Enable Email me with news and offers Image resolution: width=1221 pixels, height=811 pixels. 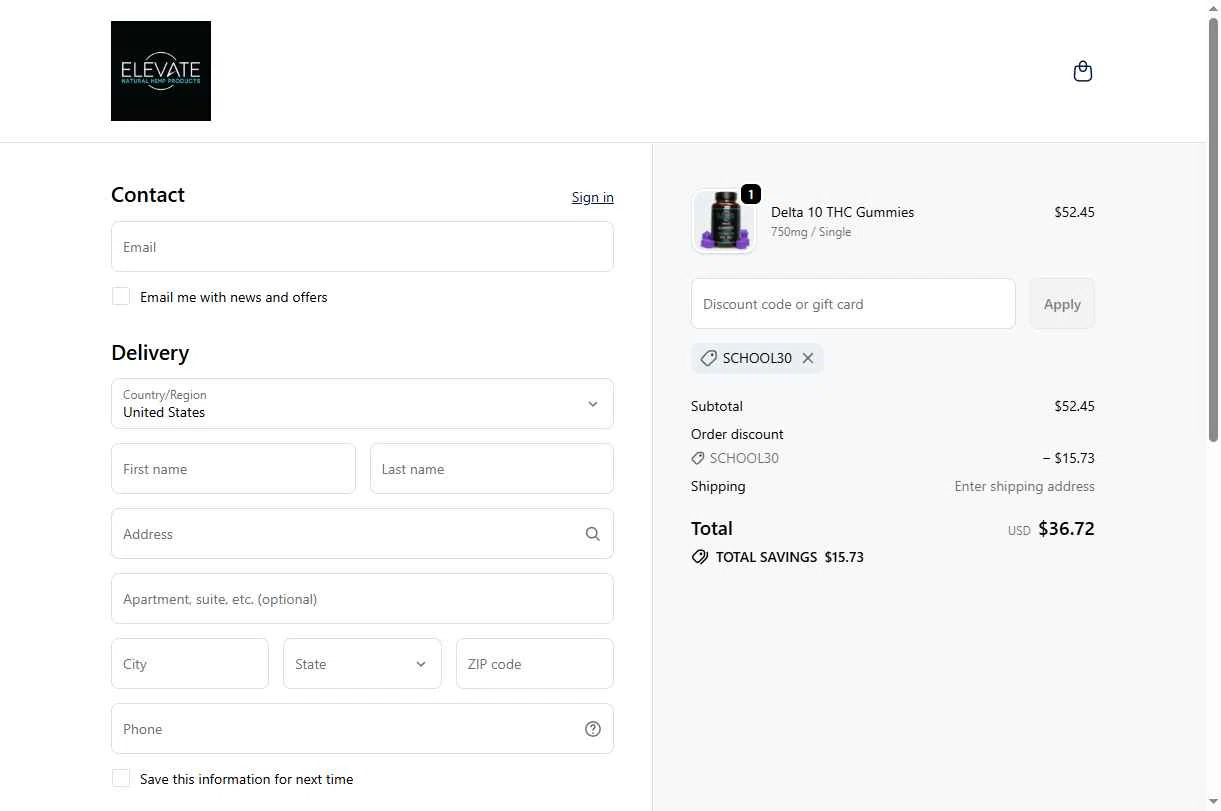click(x=121, y=296)
